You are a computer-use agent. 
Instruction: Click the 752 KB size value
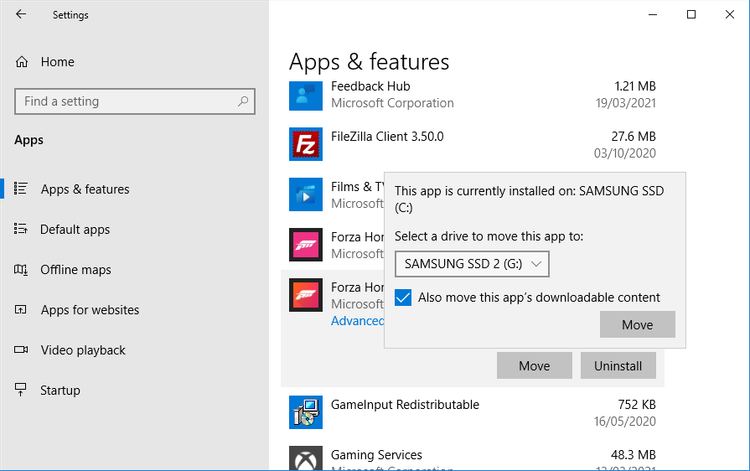pos(637,405)
